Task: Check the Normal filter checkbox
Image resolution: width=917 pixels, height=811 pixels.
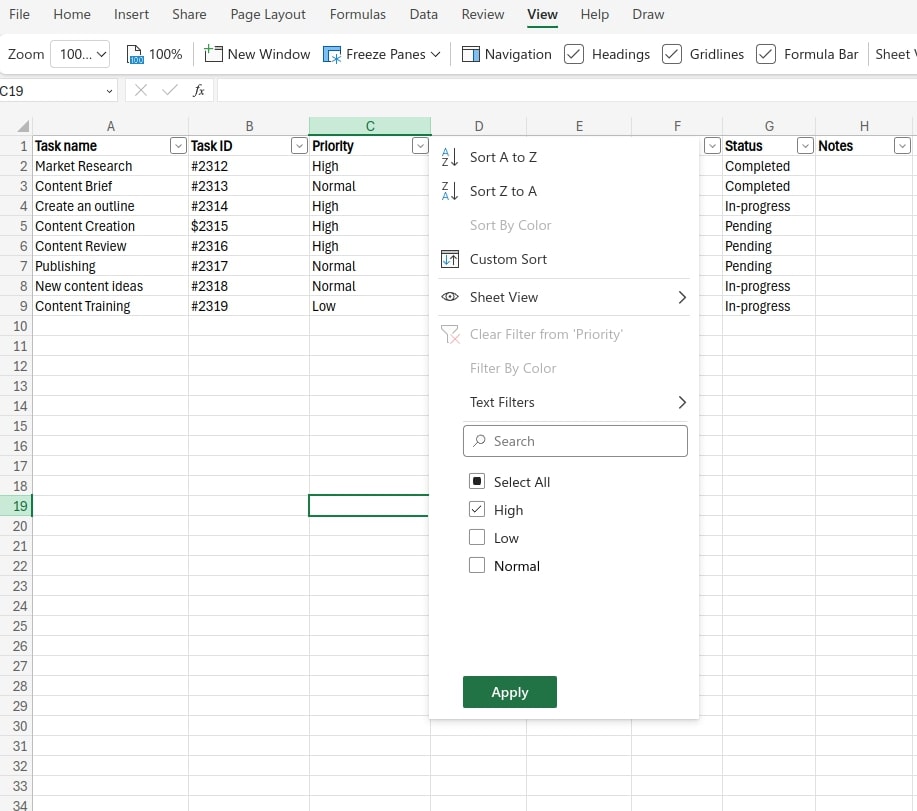Action: tap(477, 565)
